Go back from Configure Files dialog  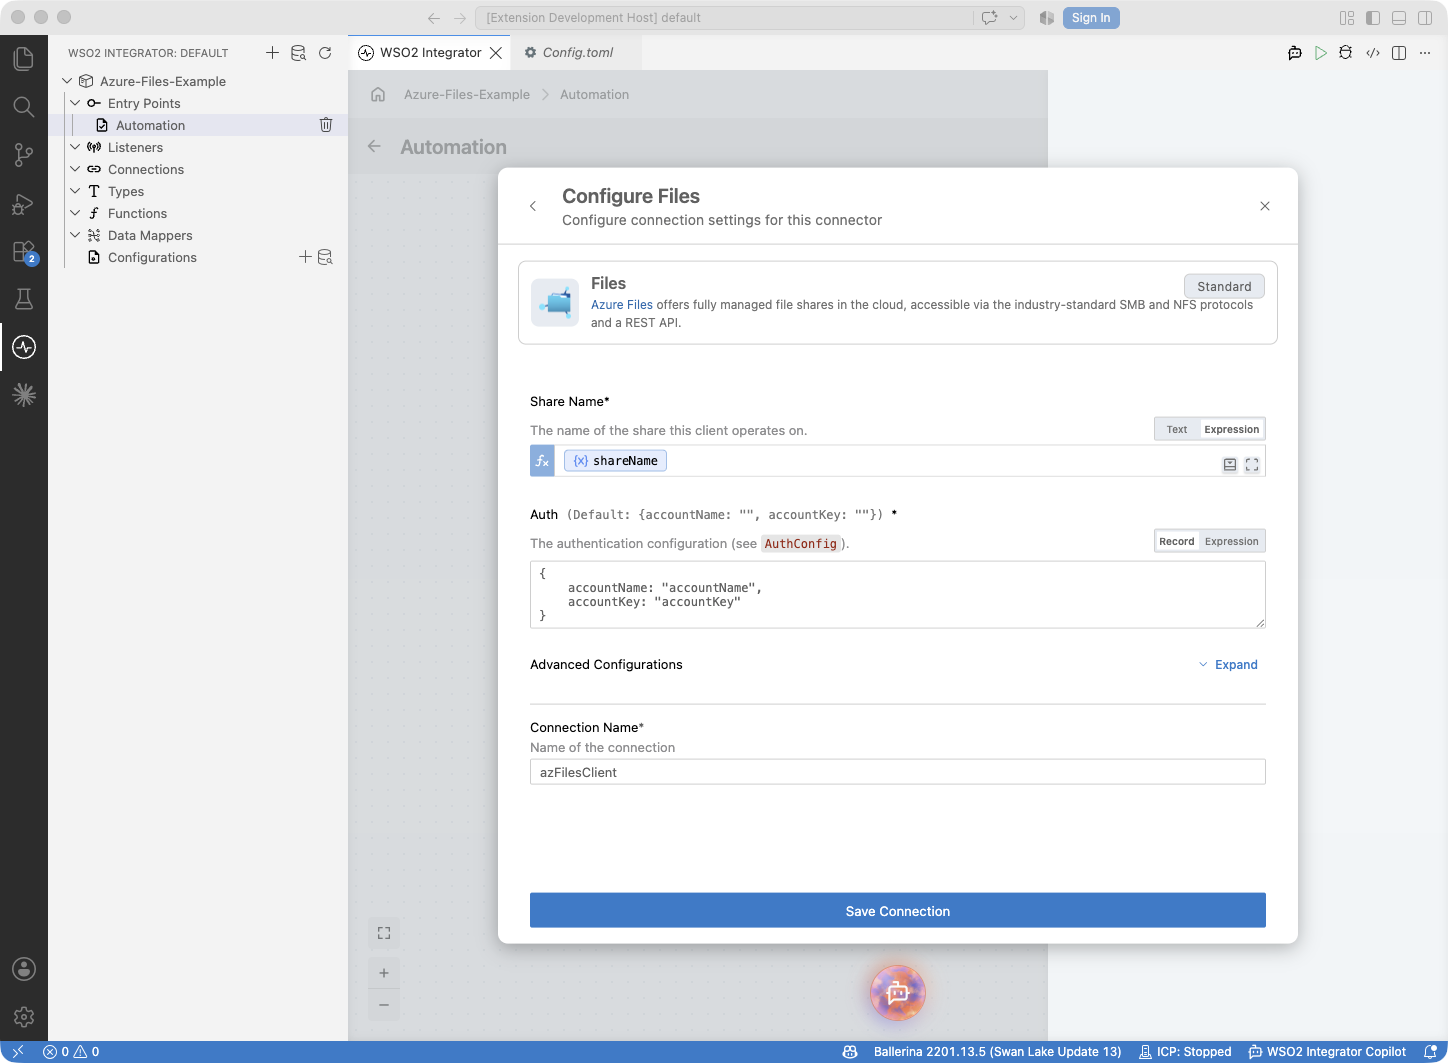point(533,206)
